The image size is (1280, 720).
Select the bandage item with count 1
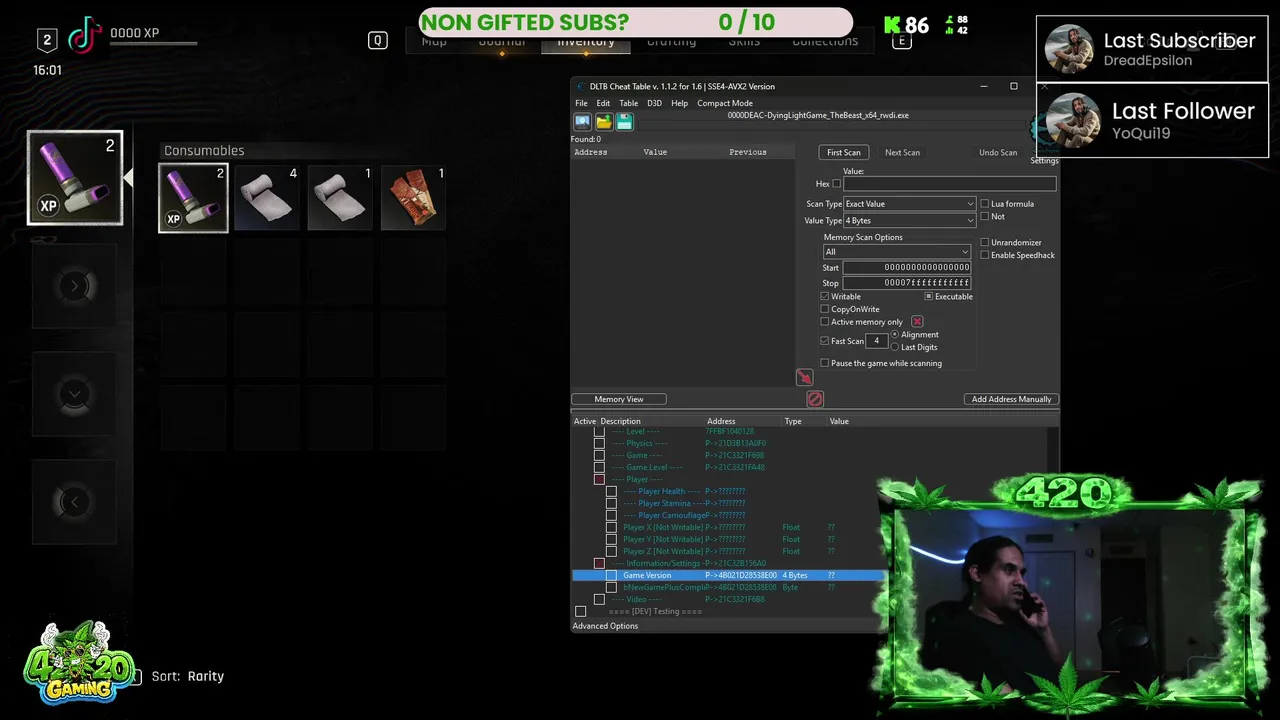[x=340, y=197]
